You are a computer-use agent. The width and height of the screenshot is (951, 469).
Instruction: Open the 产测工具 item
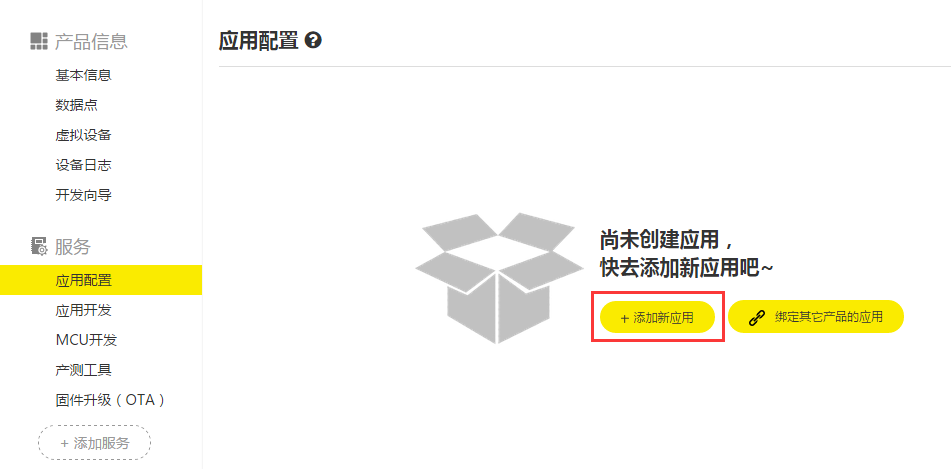(84, 369)
